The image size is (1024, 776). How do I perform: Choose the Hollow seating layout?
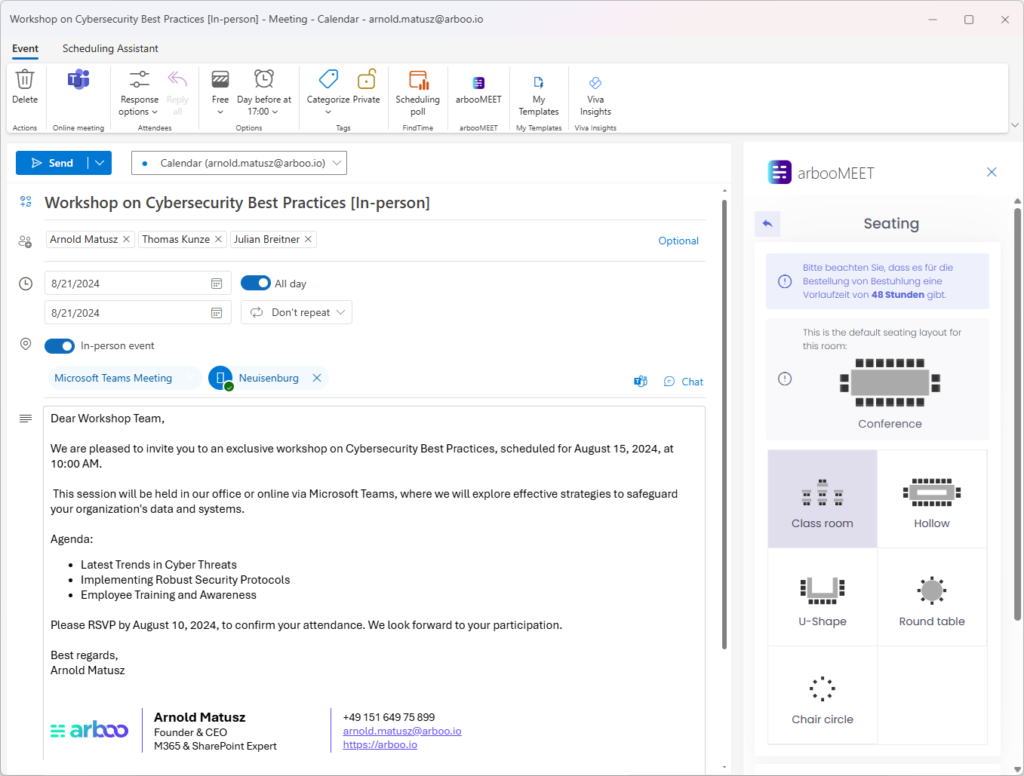pos(932,499)
